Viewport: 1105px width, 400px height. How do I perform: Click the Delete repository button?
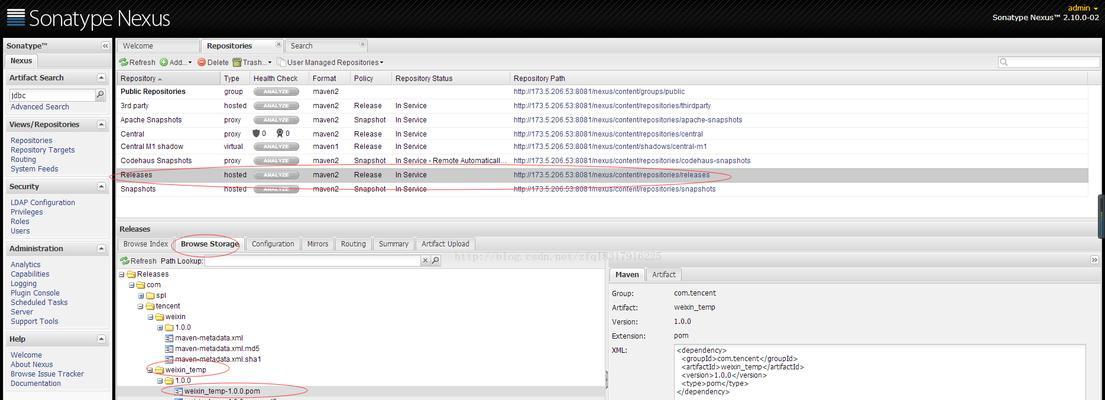coord(213,63)
